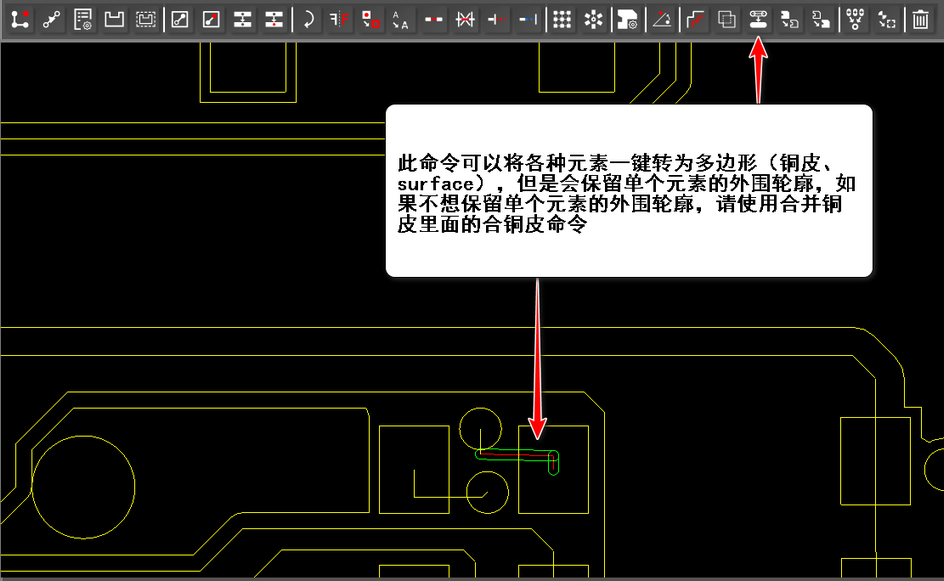
Task: Select the boxed segment with red endpoint icon
Action: click(211, 19)
